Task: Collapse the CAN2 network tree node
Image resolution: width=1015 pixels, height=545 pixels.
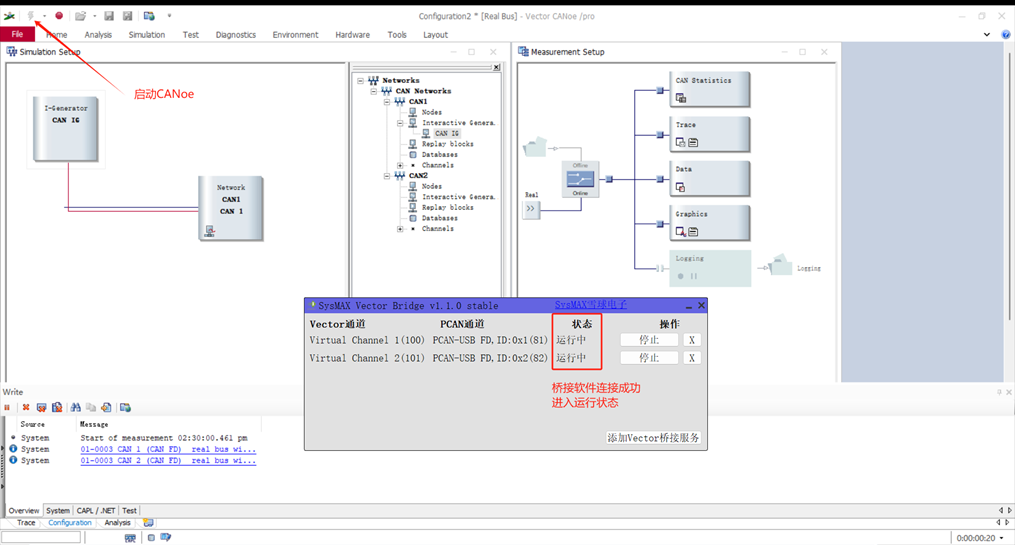Action: click(388, 176)
